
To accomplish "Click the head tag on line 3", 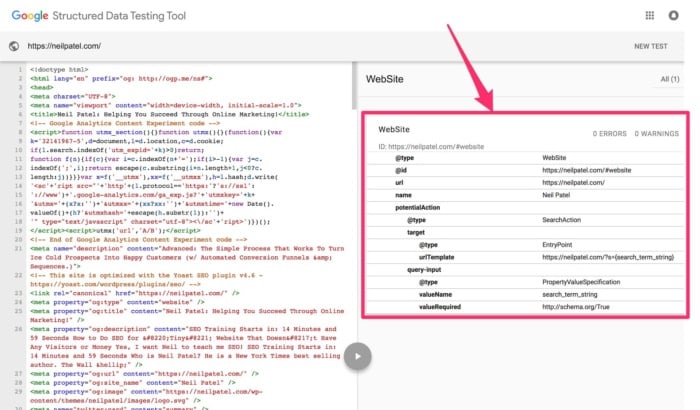I will click(x=42, y=88).
